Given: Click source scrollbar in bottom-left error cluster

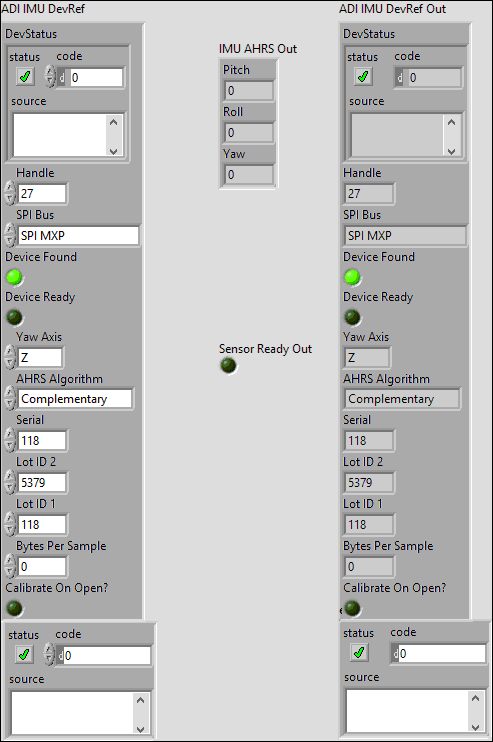Looking at the screenshot, I should pyautogui.click(x=141, y=713).
